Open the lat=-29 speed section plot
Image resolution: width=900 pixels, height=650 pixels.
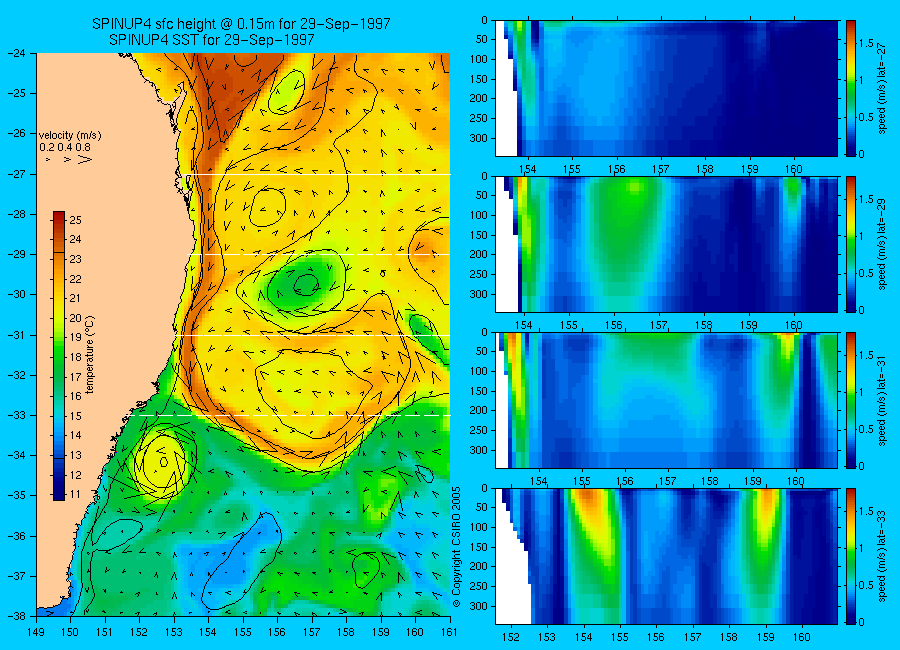pos(666,244)
